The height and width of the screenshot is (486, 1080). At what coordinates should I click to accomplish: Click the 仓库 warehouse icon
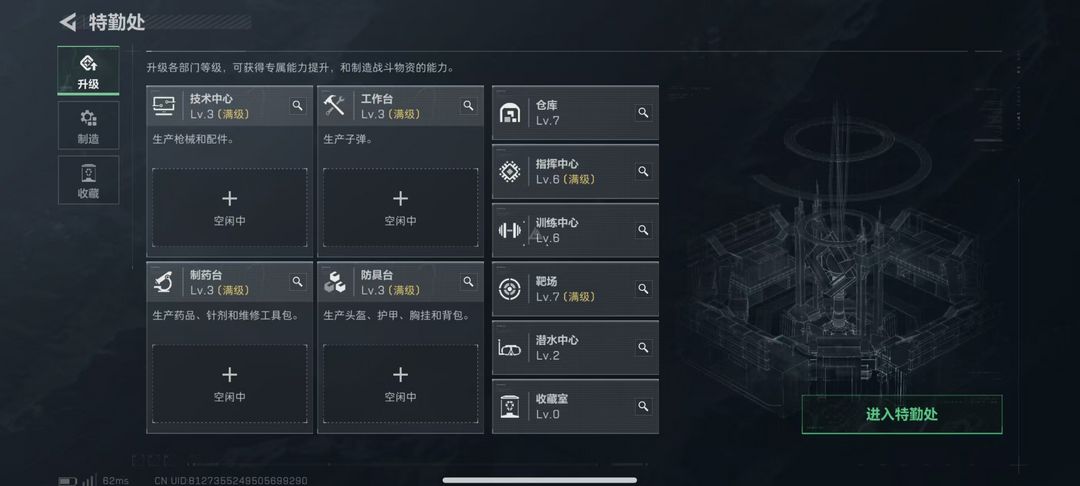pos(510,113)
